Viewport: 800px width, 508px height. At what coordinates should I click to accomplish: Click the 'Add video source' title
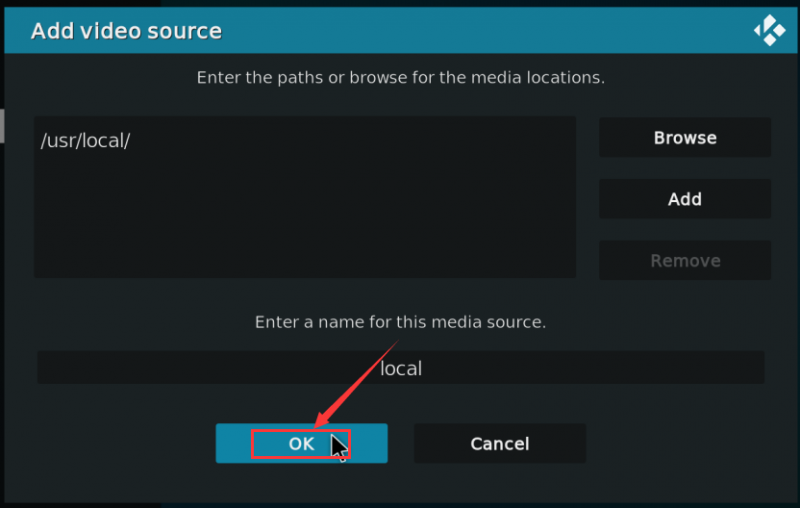tap(126, 31)
